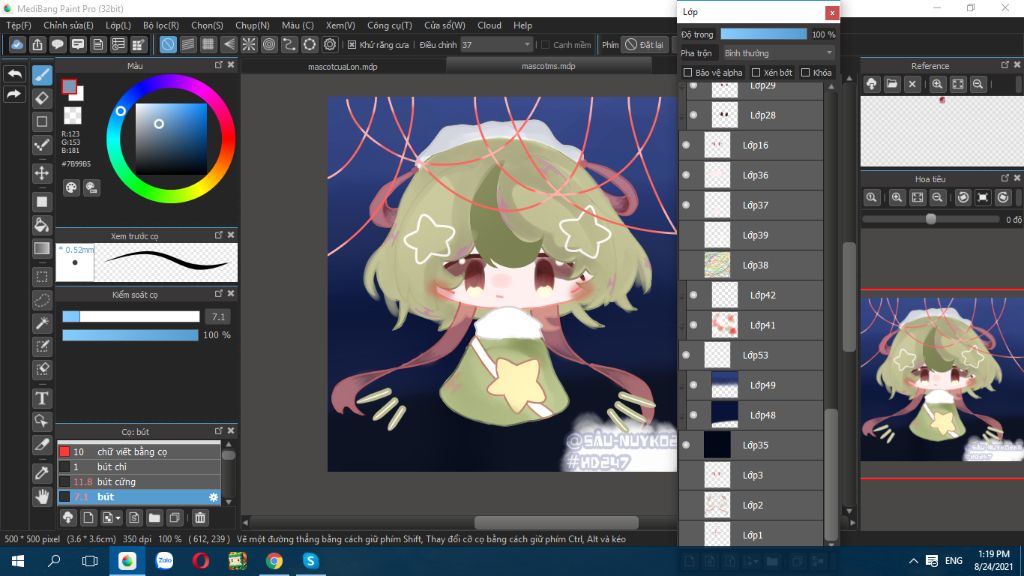
Task: Select the Magic Wand tool
Action: coord(42,323)
